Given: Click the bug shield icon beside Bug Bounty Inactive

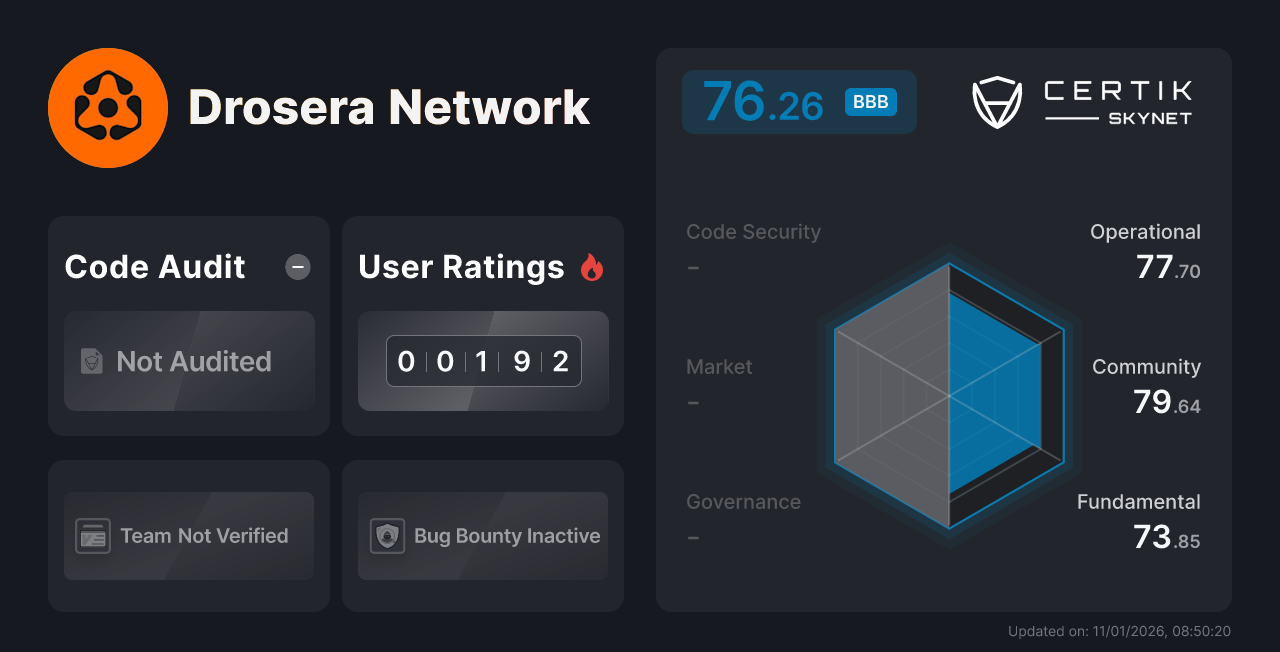Looking at the screenshot, I should [x=389, y=536].
